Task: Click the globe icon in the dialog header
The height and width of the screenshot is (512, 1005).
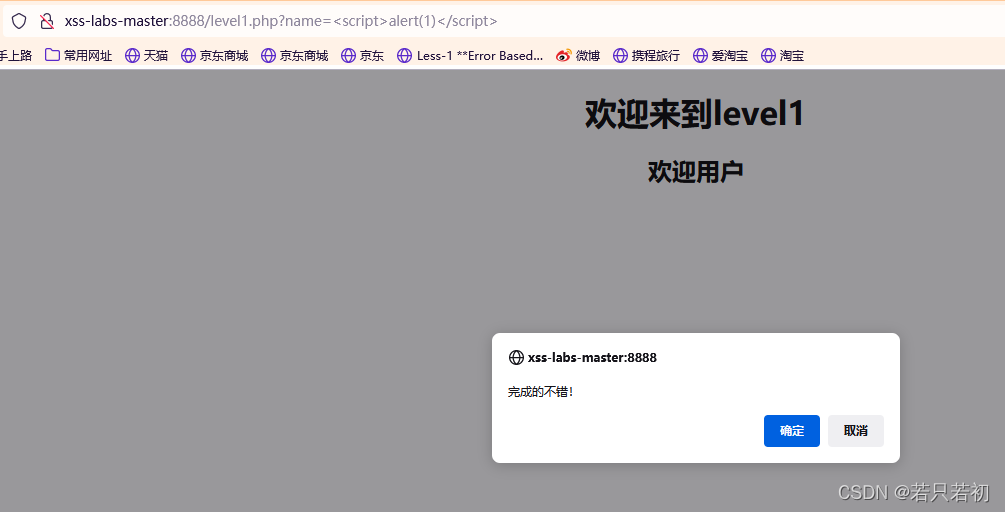Action: tap(516, 358)
